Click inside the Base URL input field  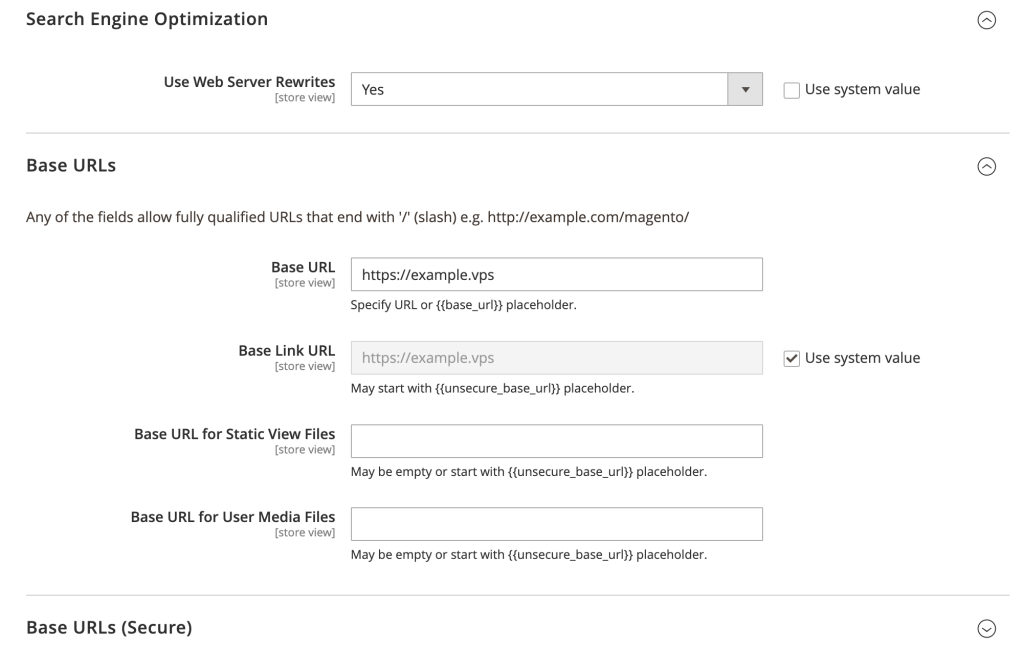click(x=556, y=273)
